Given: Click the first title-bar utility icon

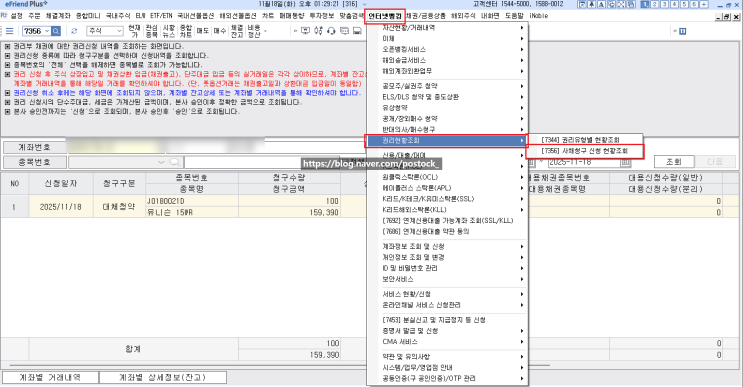Looking at the screenshot, I should point(582,4).
